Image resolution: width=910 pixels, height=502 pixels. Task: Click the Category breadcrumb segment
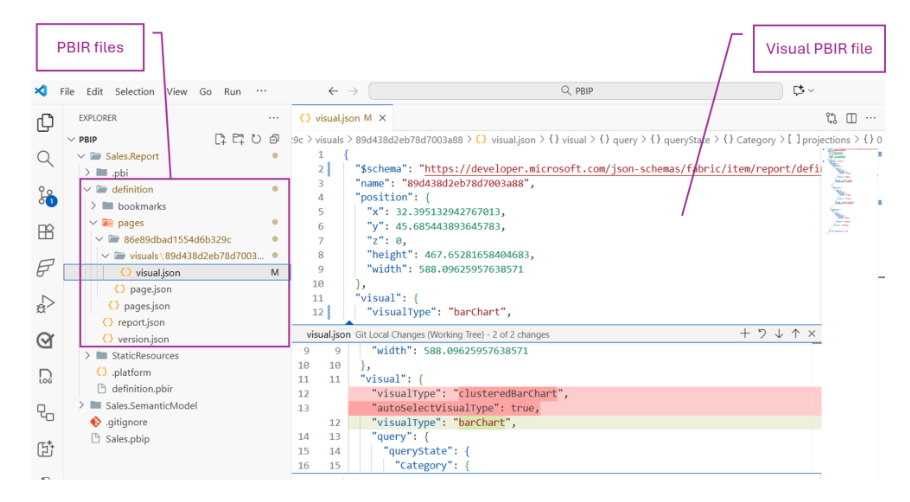pos(756,140)
